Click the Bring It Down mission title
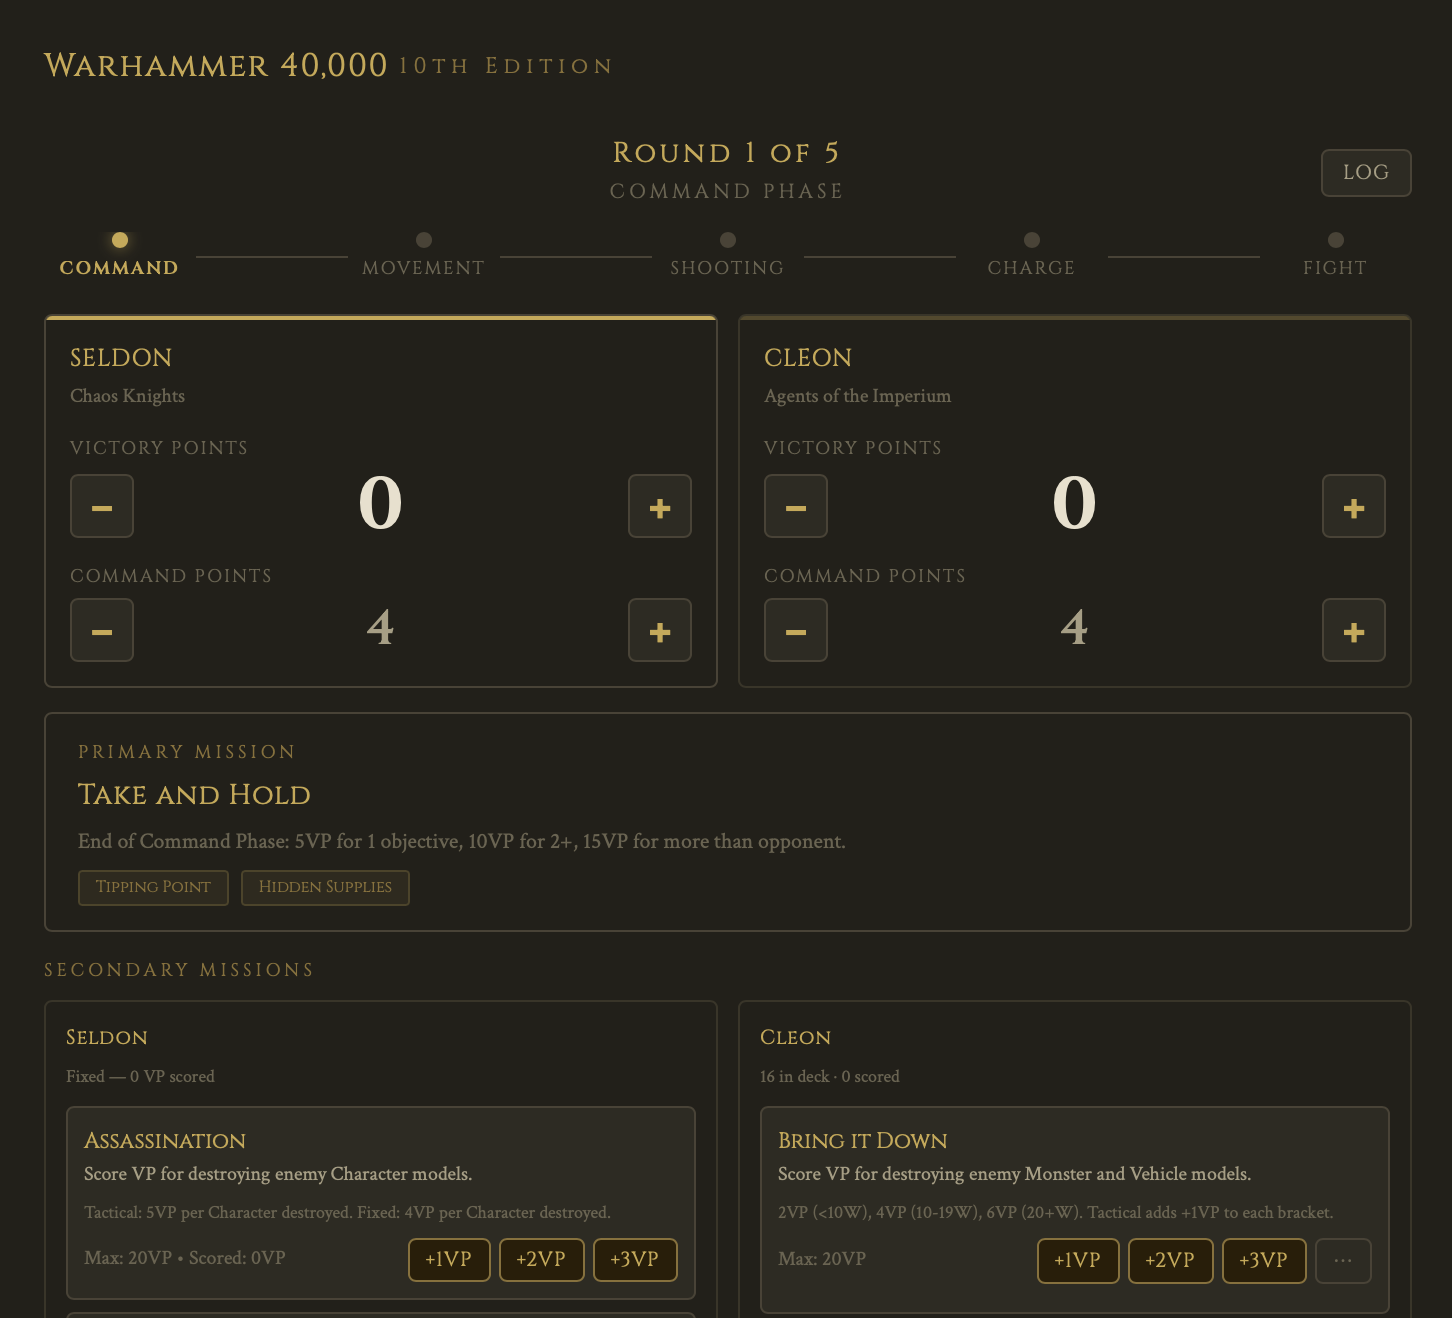The width and height of the screenshot is (1452, 1318). 863,1141
